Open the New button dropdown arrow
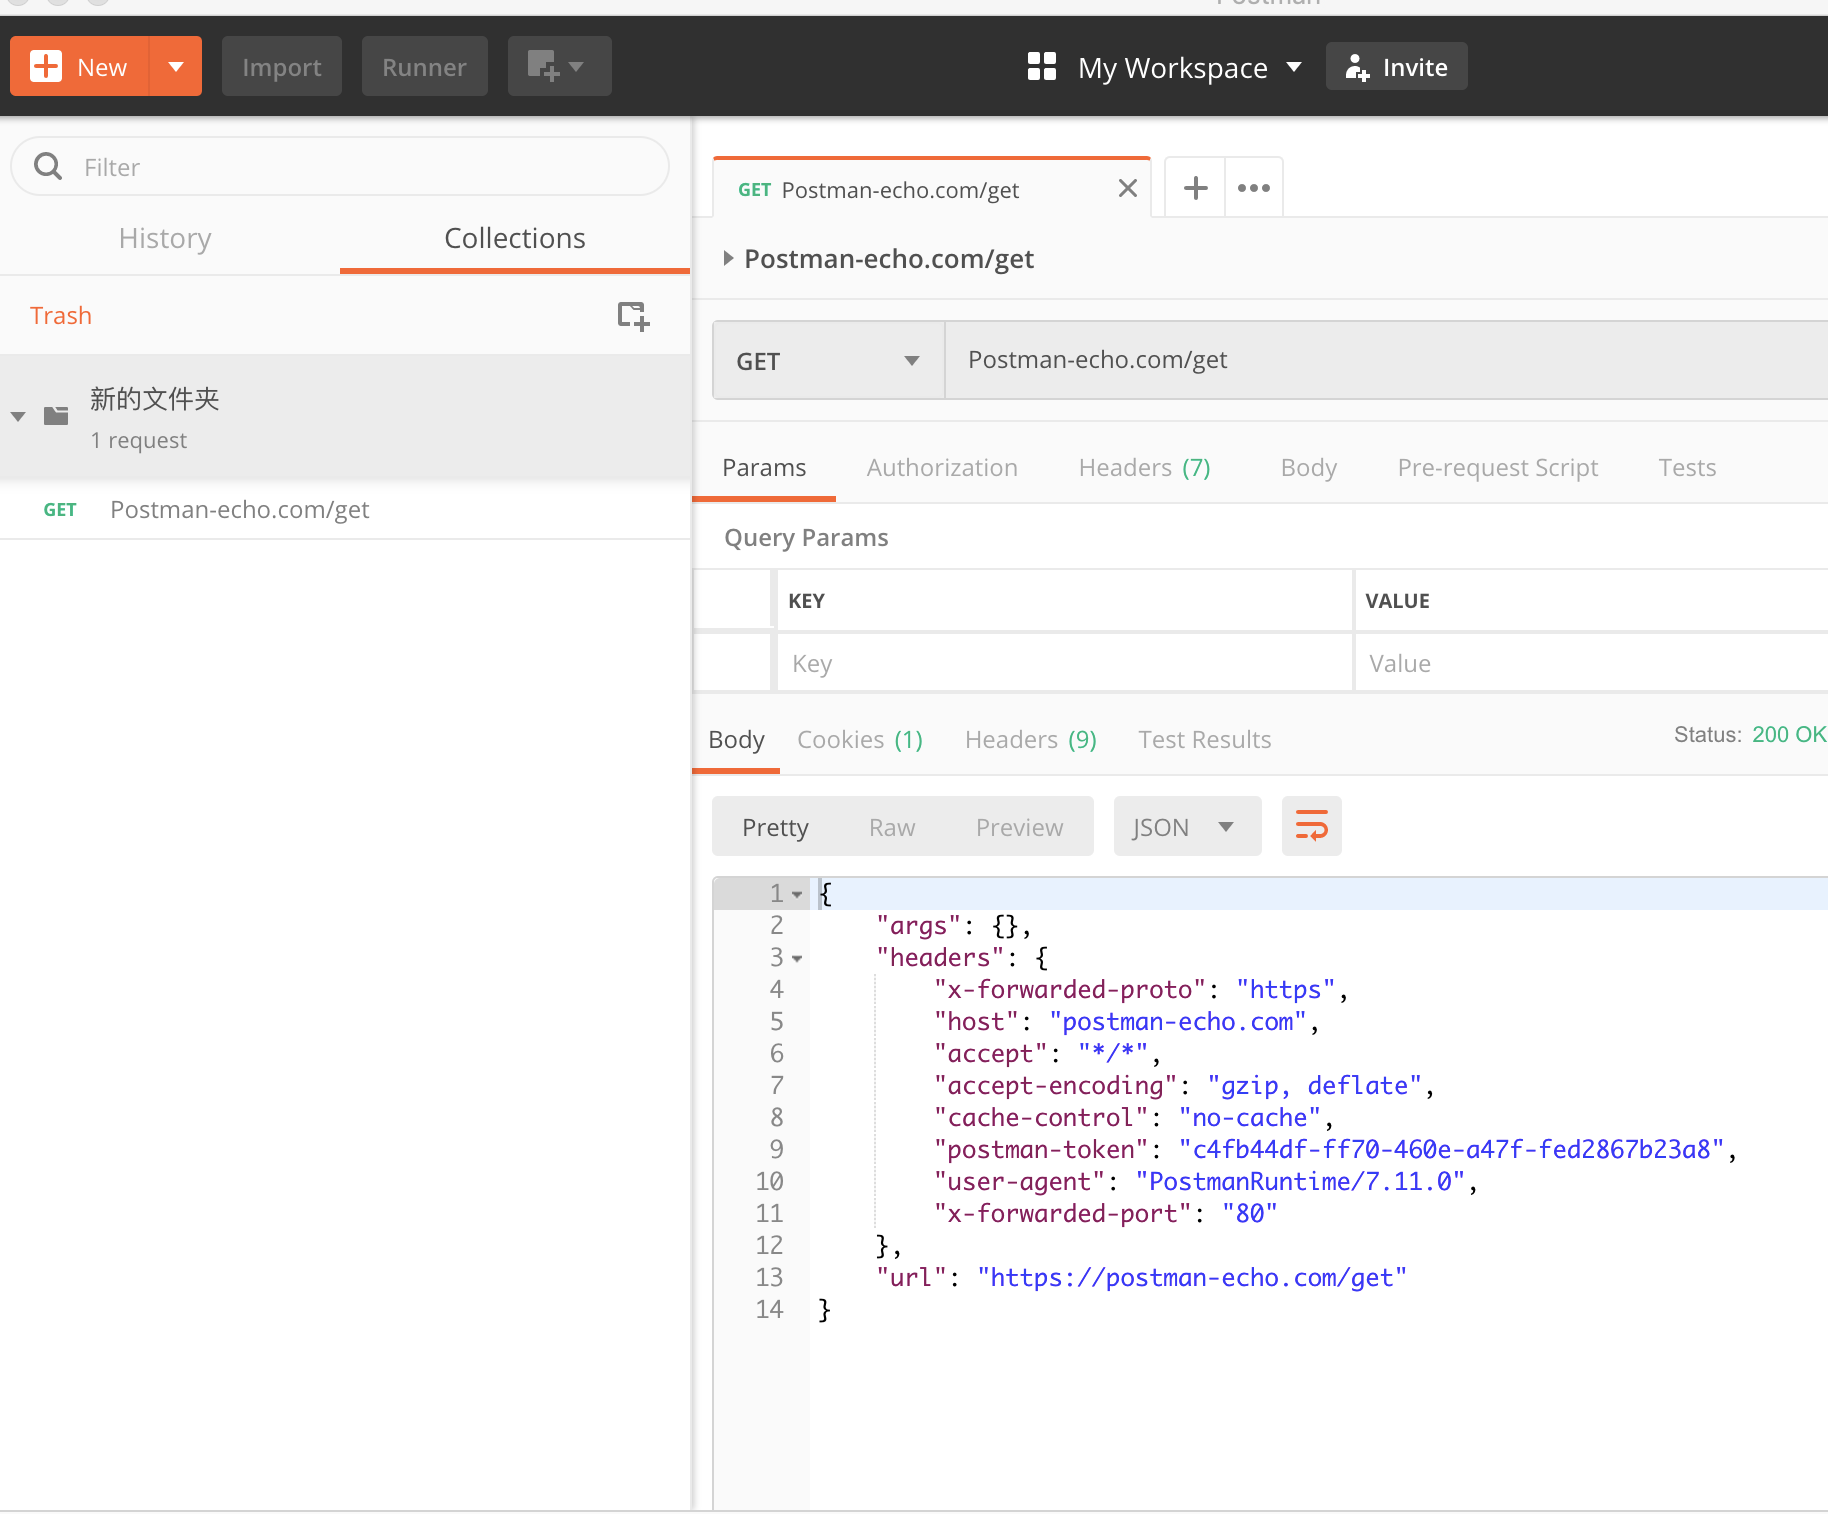Image resolution: width=1828 pixels, height=1514 pixels. pos(176,67)
